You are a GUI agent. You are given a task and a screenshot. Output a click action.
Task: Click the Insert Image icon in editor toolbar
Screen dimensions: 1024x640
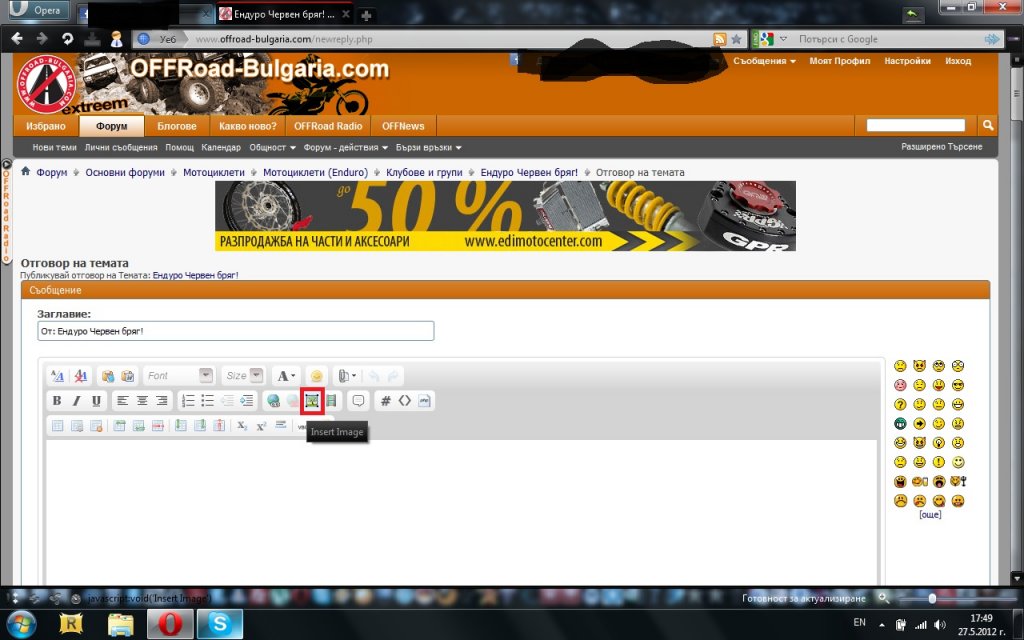pyautogui.click(x=312, y=400)
